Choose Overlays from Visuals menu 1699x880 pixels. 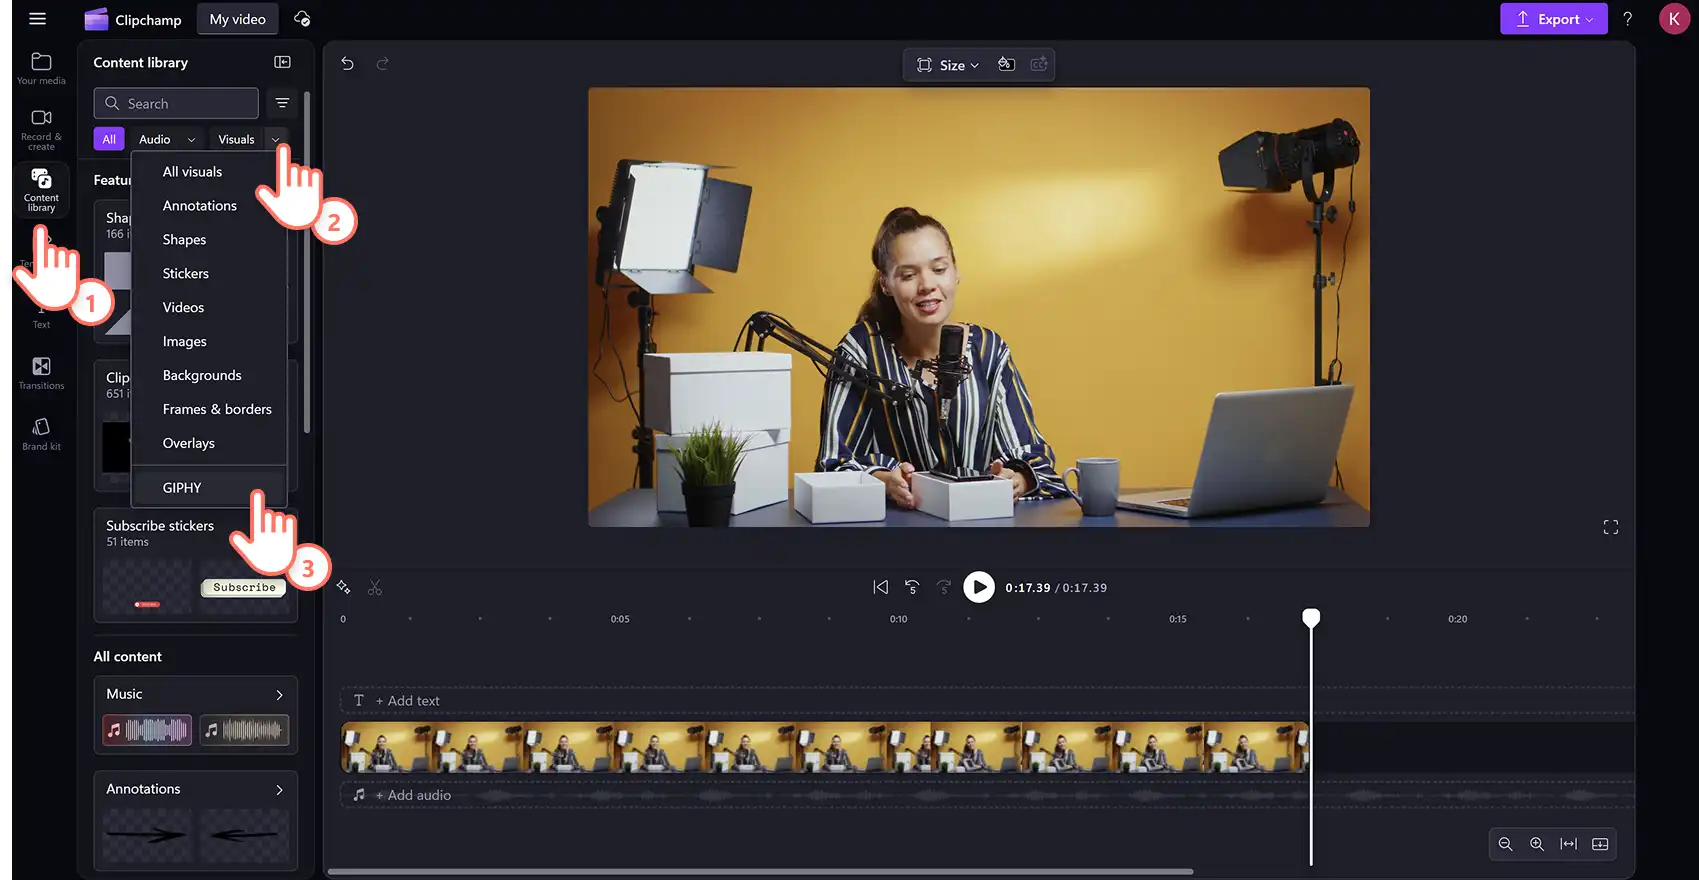[209, 444]
